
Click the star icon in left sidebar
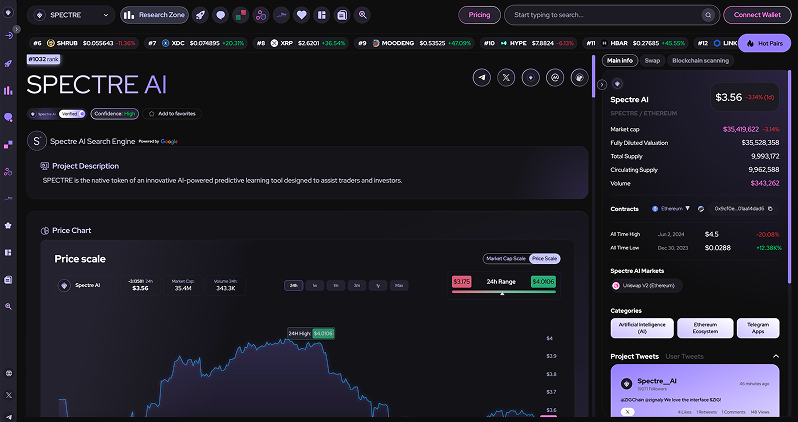pyautogui.click(x=8, y=226)
